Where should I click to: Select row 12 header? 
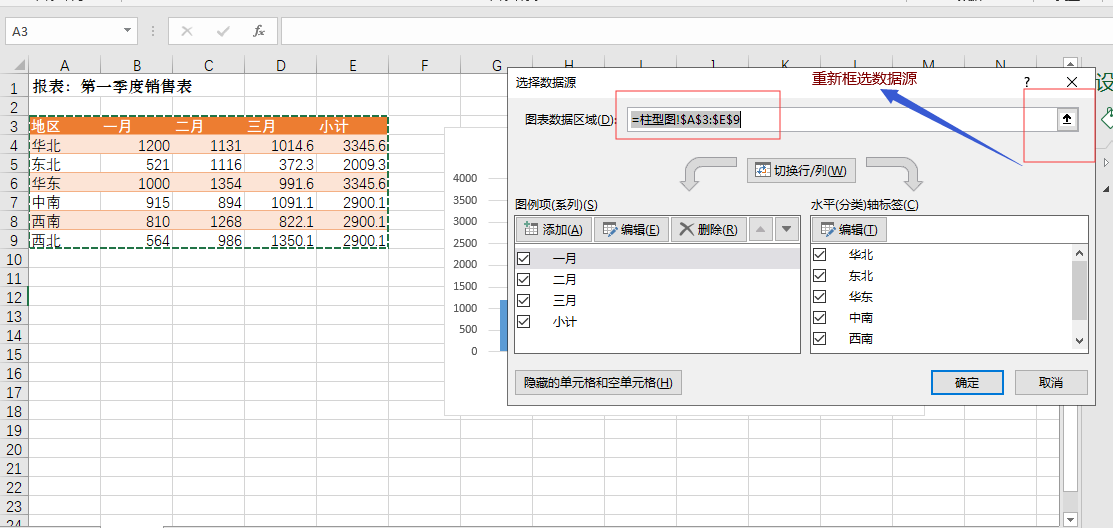[x=14, y=297]
